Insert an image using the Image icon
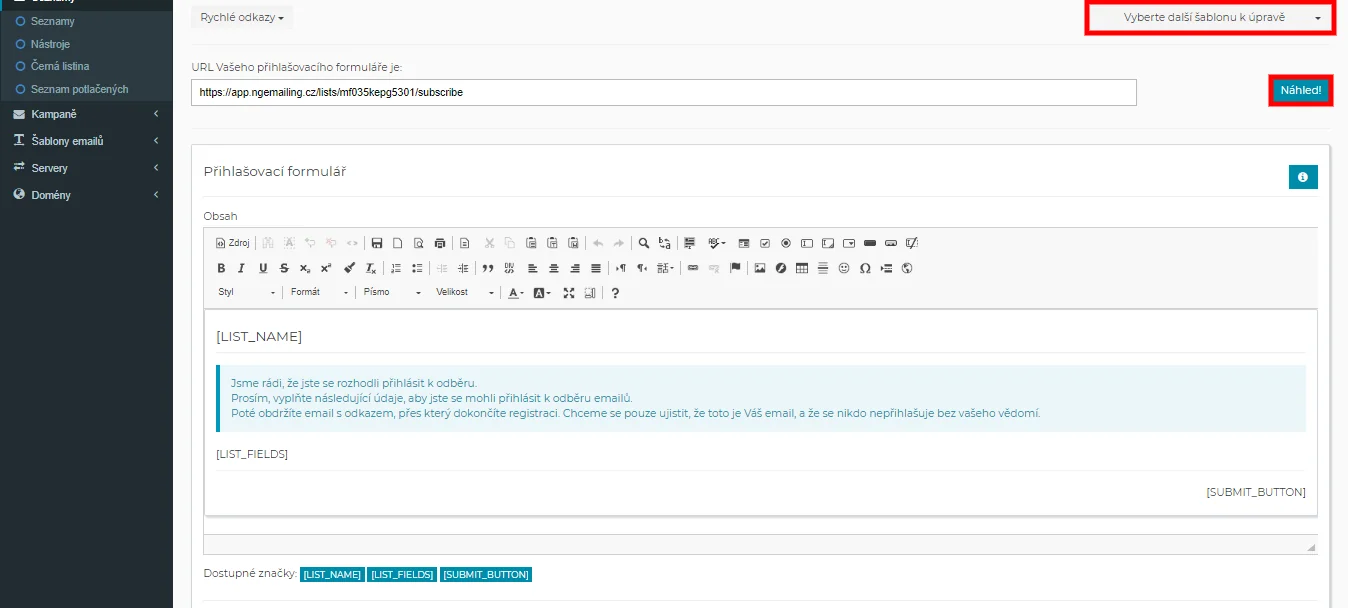Image resolution: width=1348 pixels, height=608 pixels. [760, 268]
